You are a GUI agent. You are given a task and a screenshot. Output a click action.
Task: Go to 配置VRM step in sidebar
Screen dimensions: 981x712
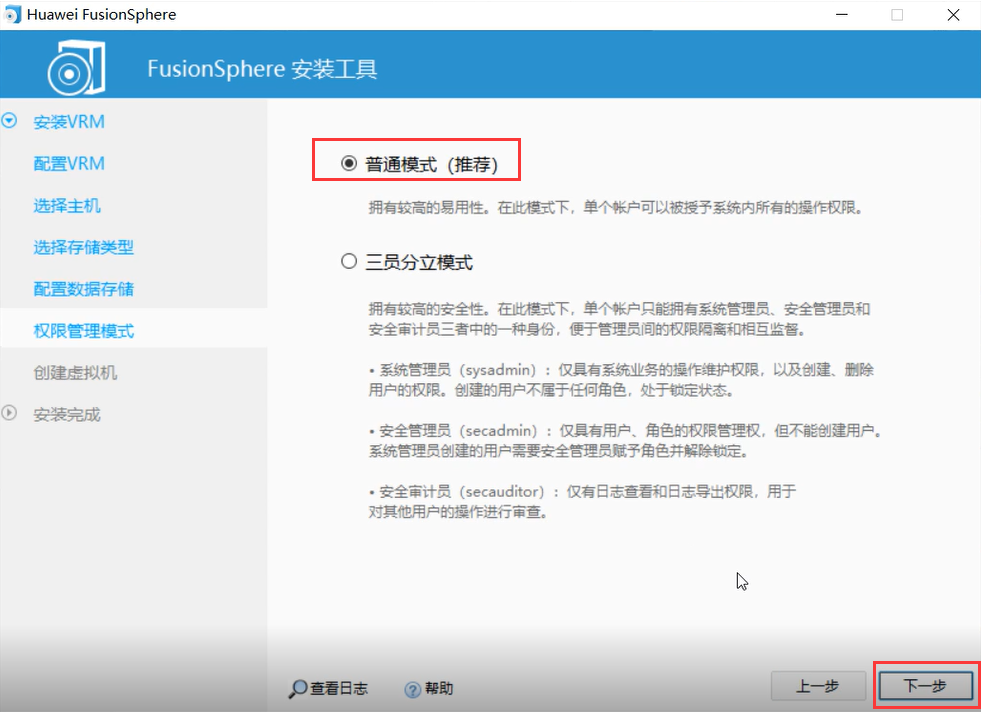(x=69, y=163)
